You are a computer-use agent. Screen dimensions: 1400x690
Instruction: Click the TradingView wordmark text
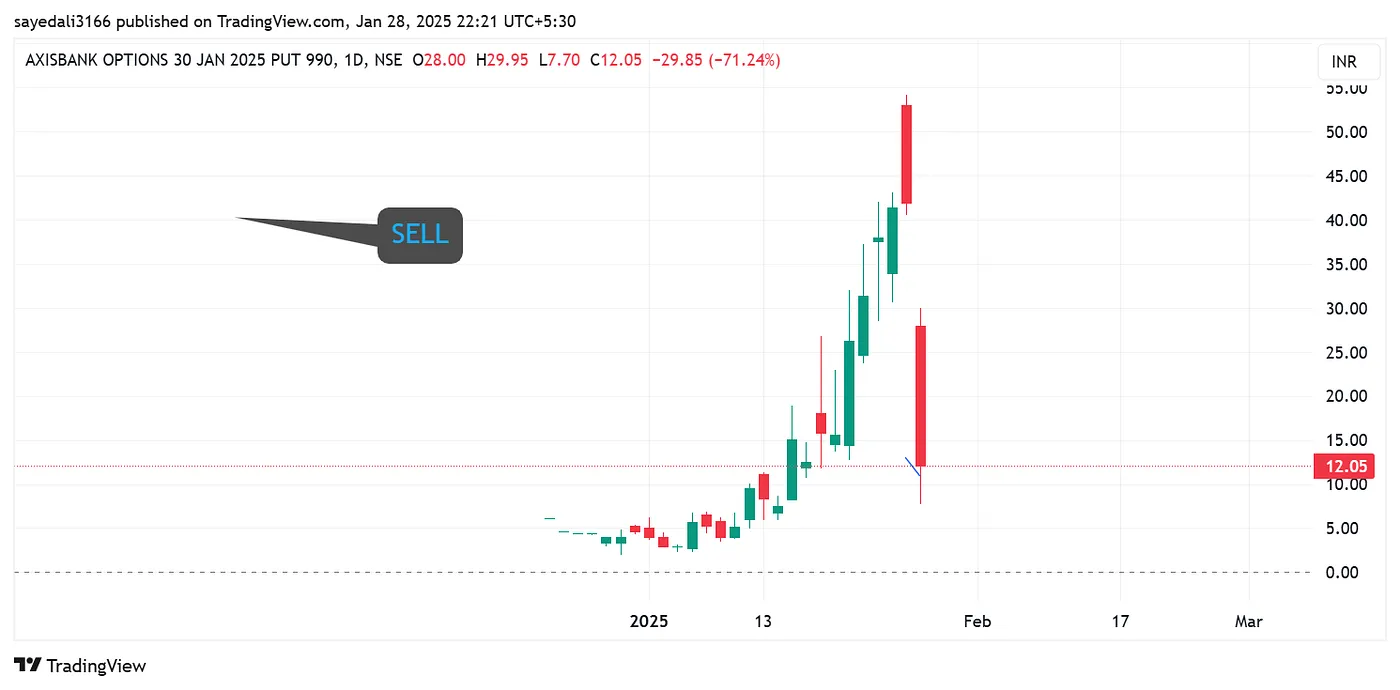[96, 666]
